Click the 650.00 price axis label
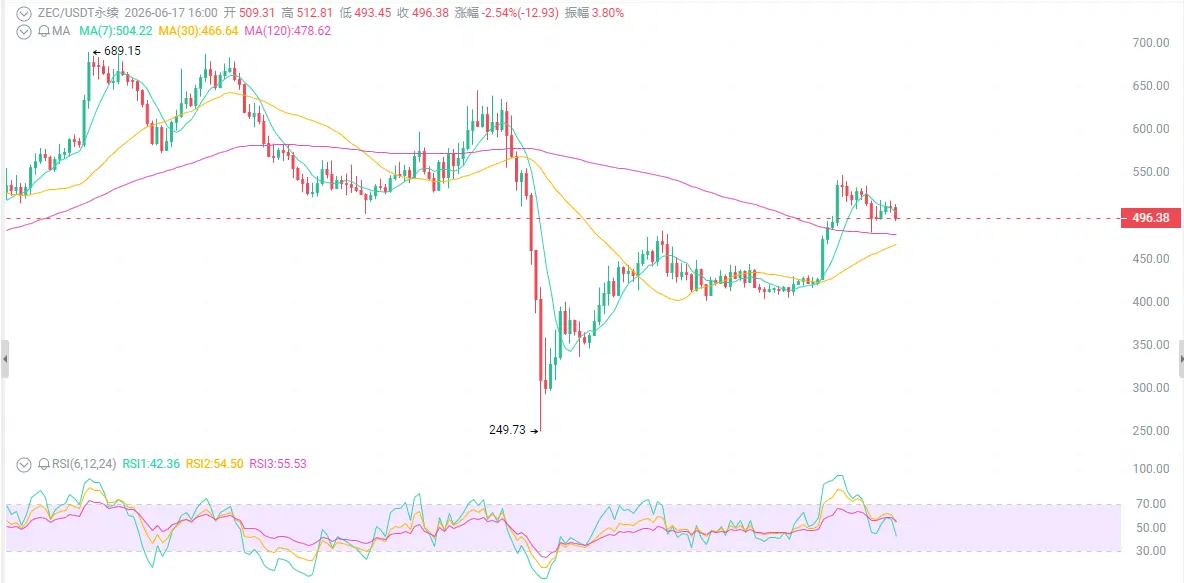 (x=1152, y=86)
